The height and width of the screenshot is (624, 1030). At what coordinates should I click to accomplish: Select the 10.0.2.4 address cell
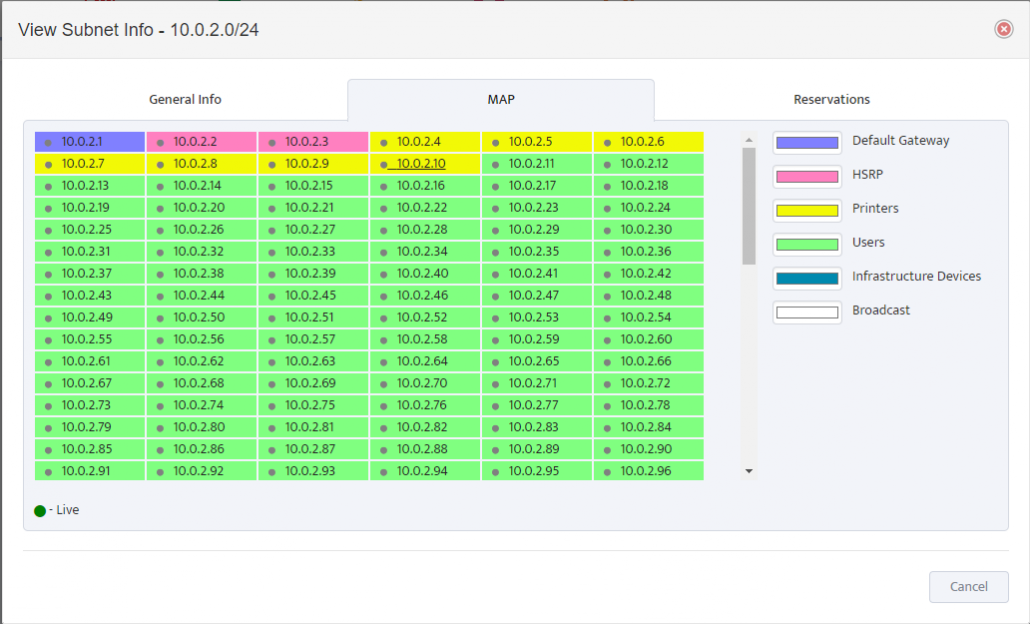[x=425, y=141]
